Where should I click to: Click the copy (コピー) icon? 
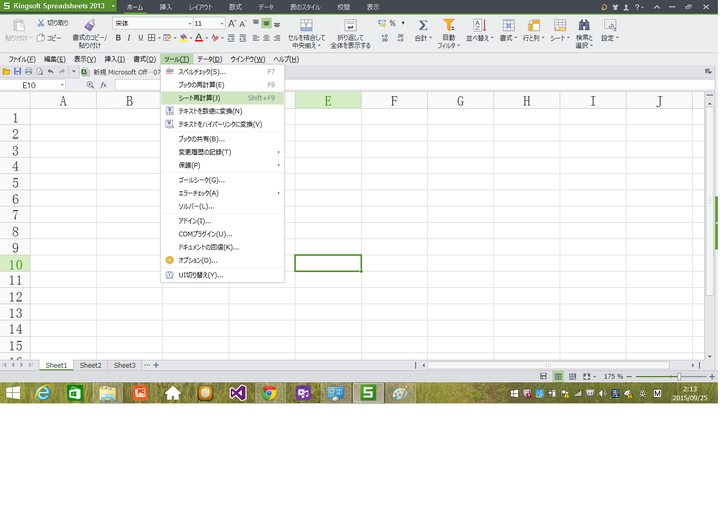41,38
